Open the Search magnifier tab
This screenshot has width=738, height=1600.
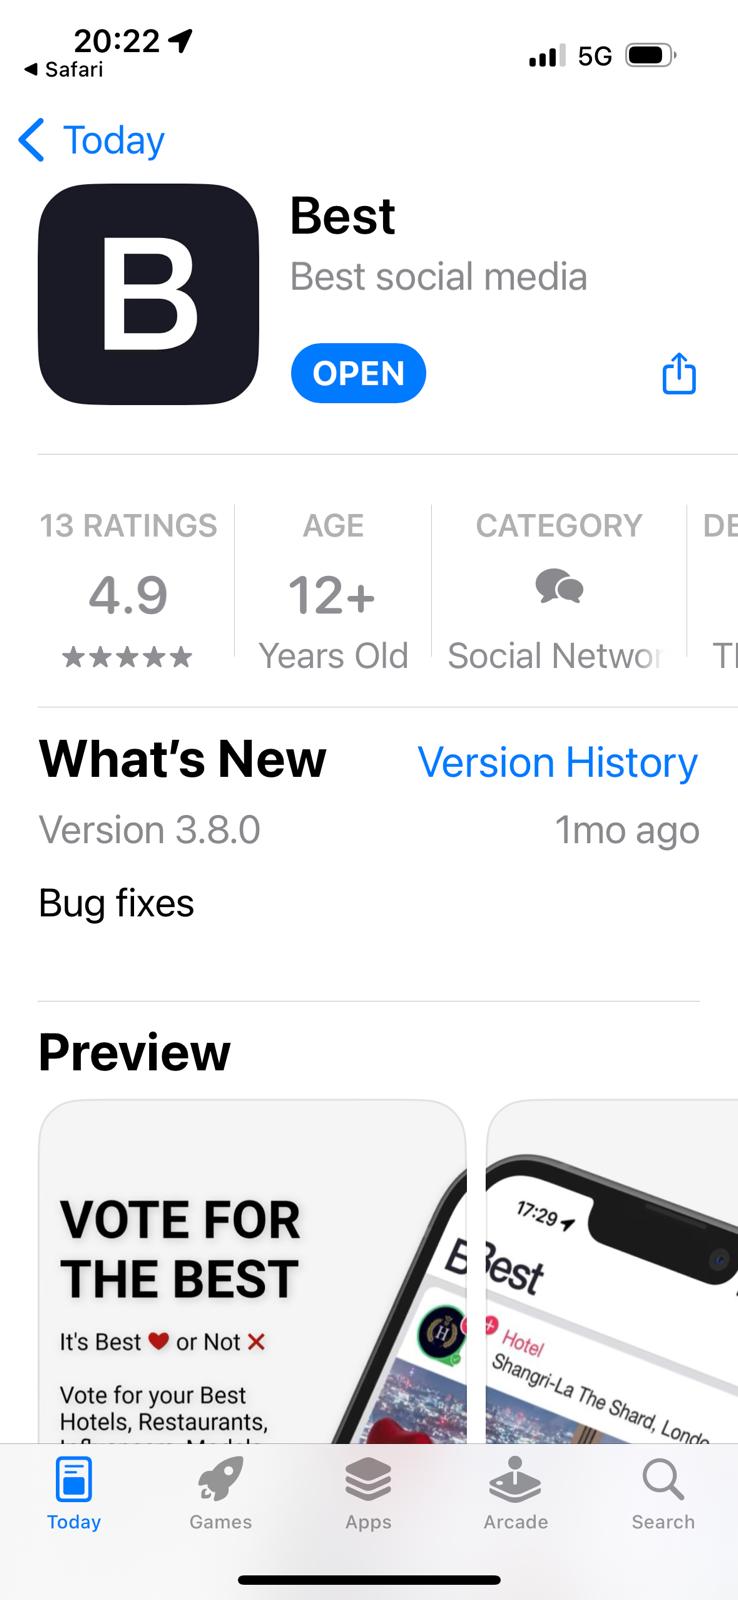point(662,1479)
